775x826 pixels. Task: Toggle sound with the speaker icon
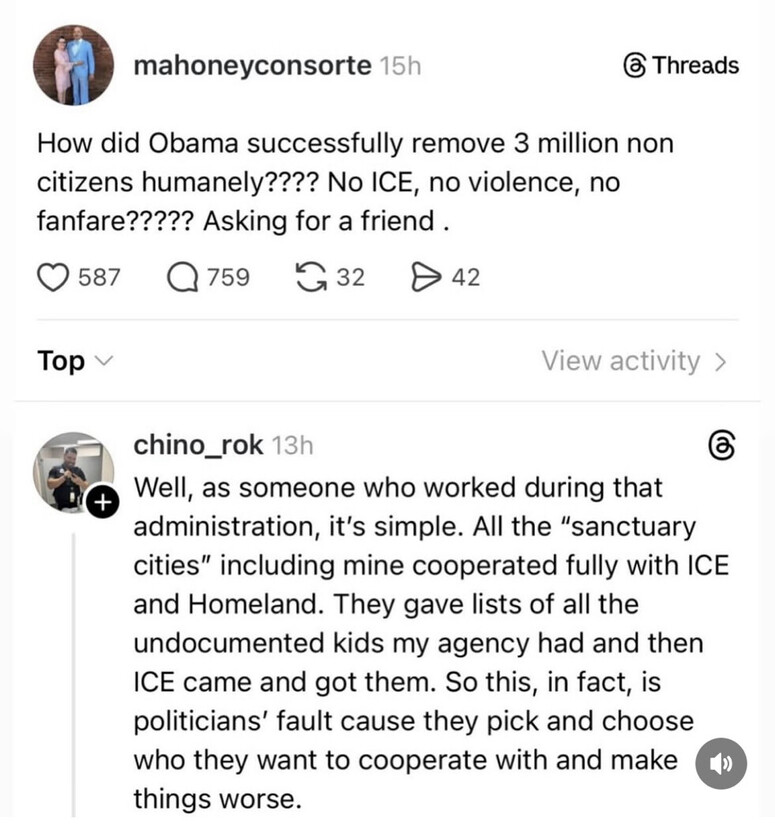tap(719, 763)
